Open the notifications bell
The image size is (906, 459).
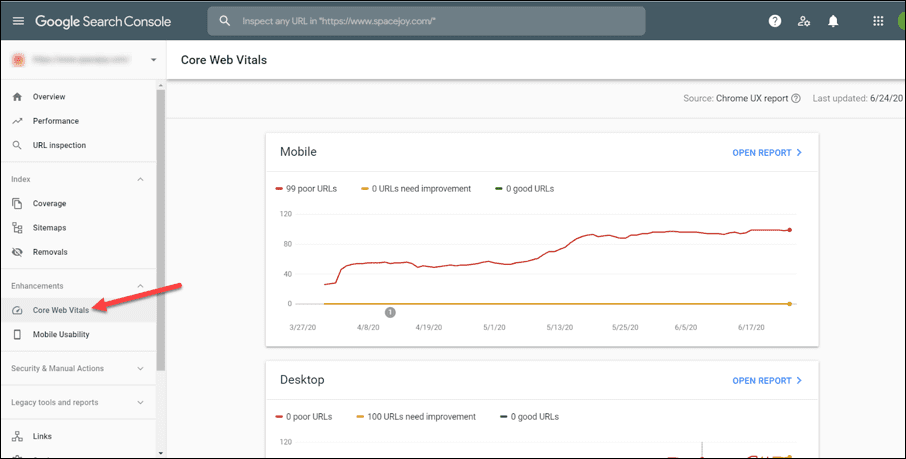click(833, 21)
